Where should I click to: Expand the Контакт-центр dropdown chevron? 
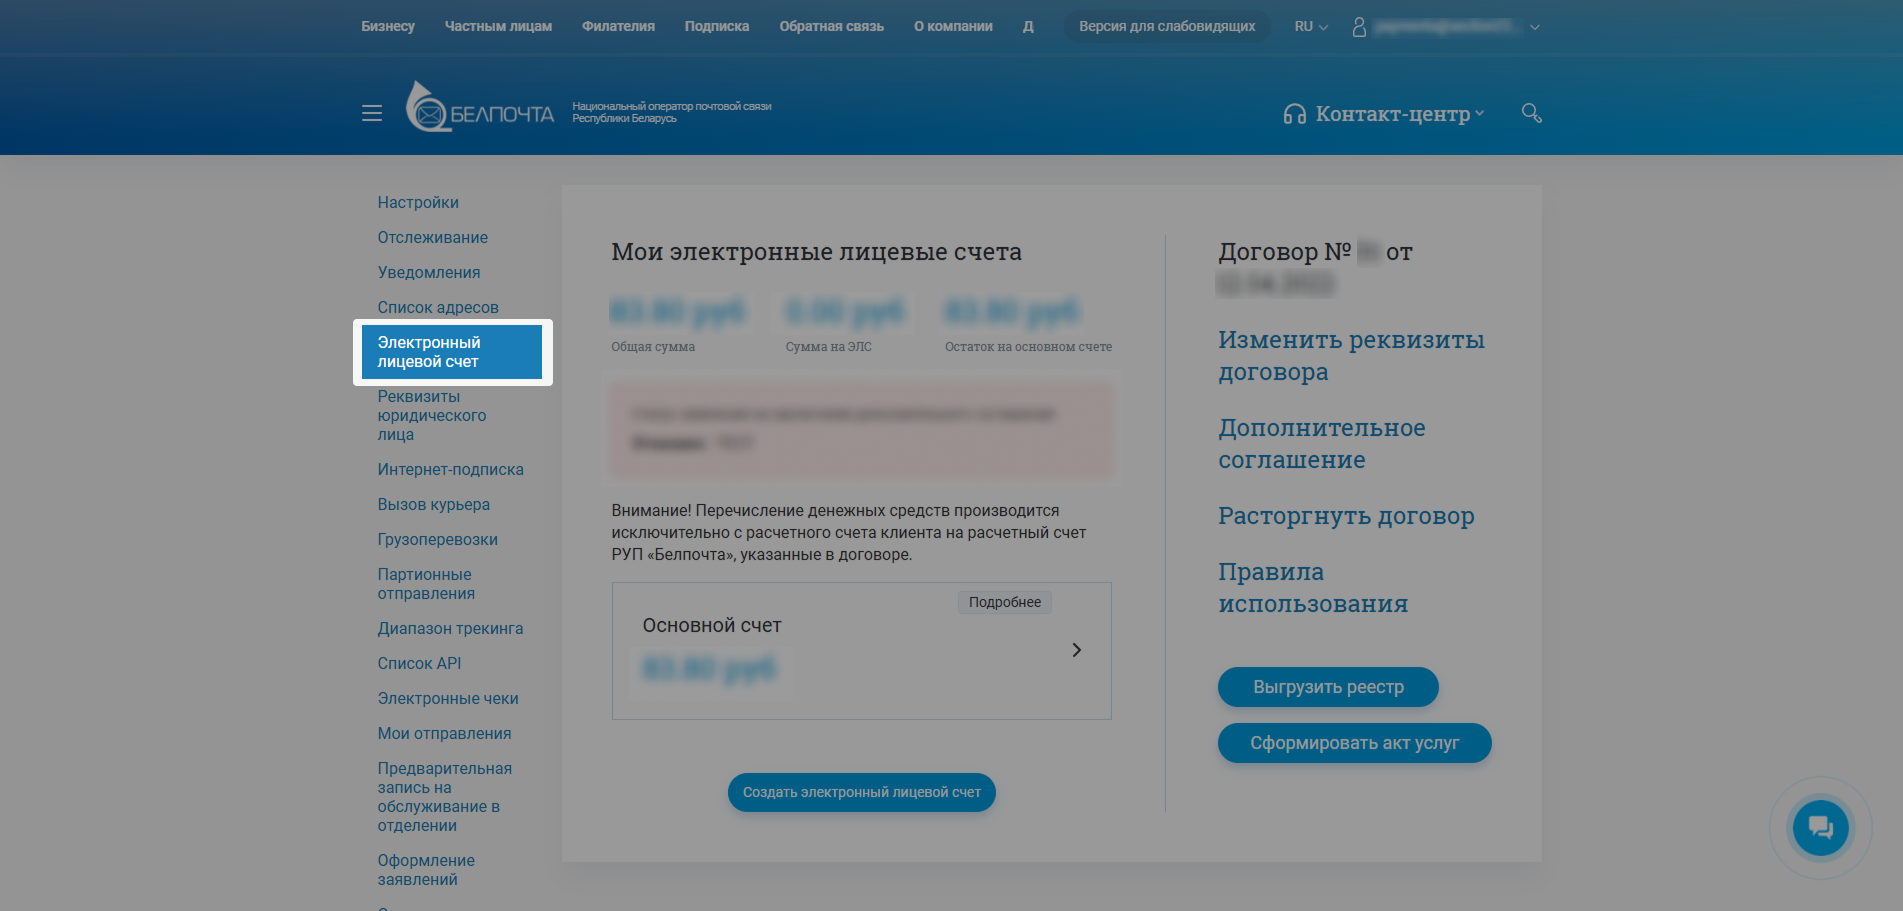(x=1479, y=114)
